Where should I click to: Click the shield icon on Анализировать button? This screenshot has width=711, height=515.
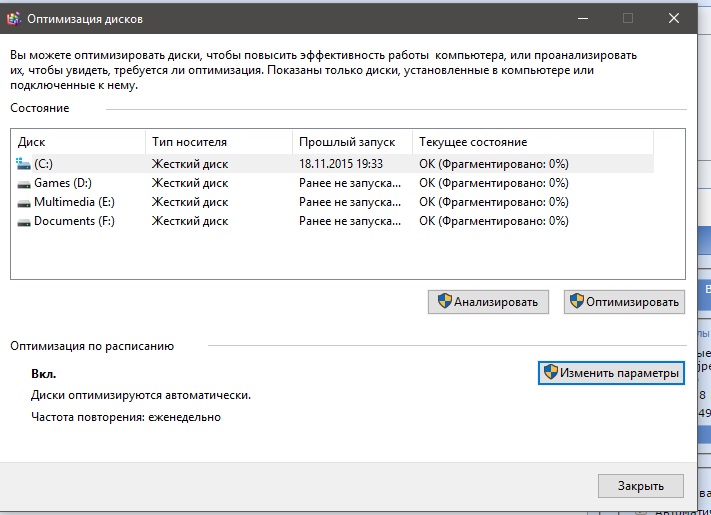click(x=443, y=301)
